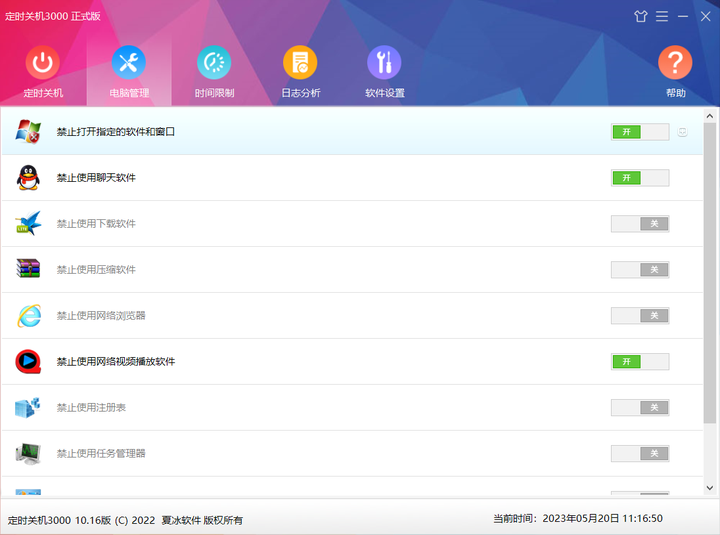This screenshot has width=720, height=535.
Task: Click the 定时关机 tab label text
Action: tap(43, 93)
